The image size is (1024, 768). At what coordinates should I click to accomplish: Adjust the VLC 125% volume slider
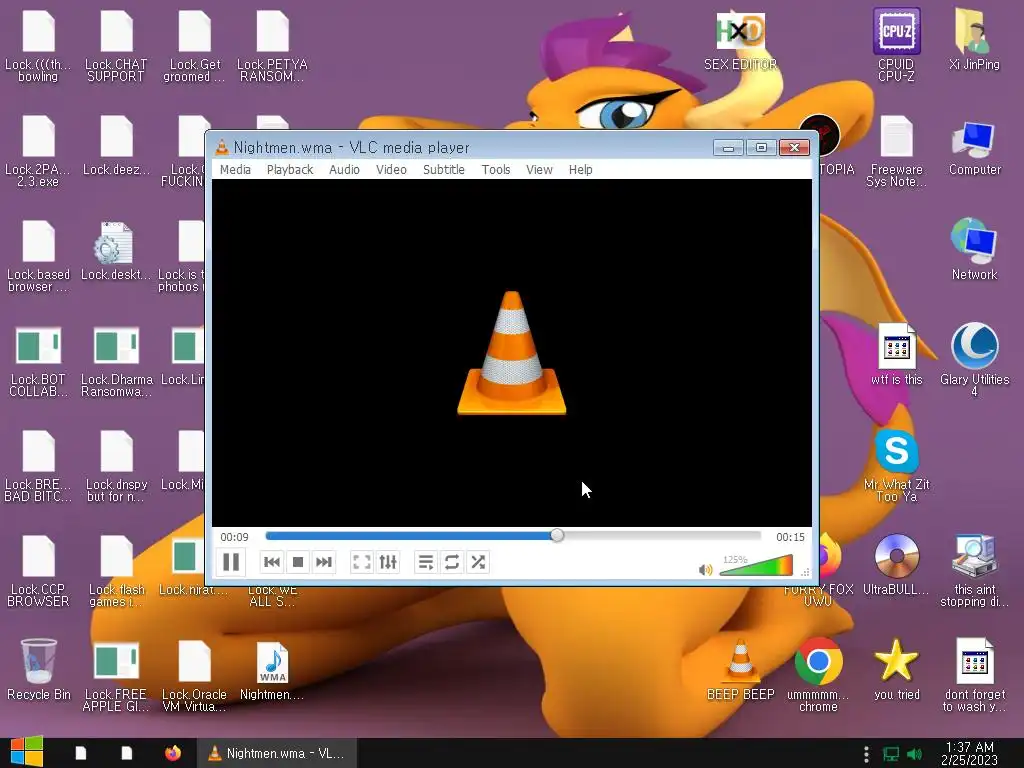point(756,566)
